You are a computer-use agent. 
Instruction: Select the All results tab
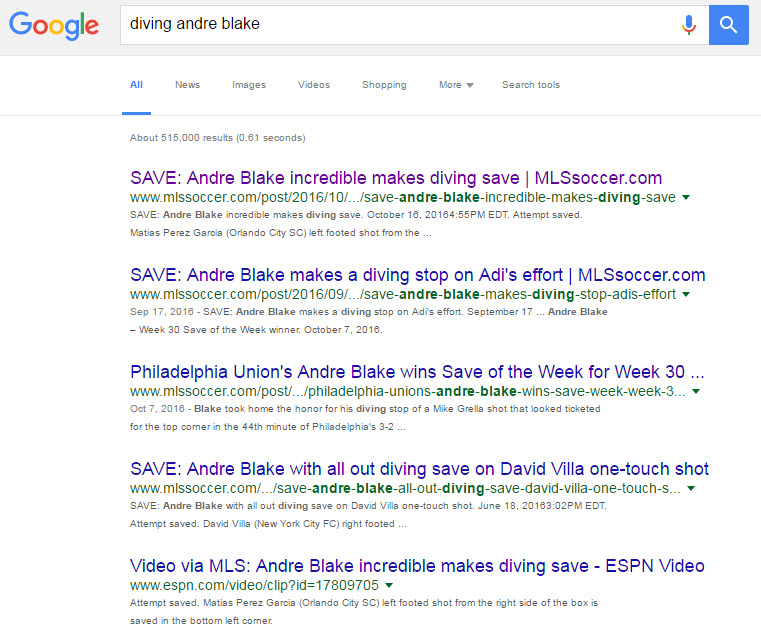coord(136,84)
